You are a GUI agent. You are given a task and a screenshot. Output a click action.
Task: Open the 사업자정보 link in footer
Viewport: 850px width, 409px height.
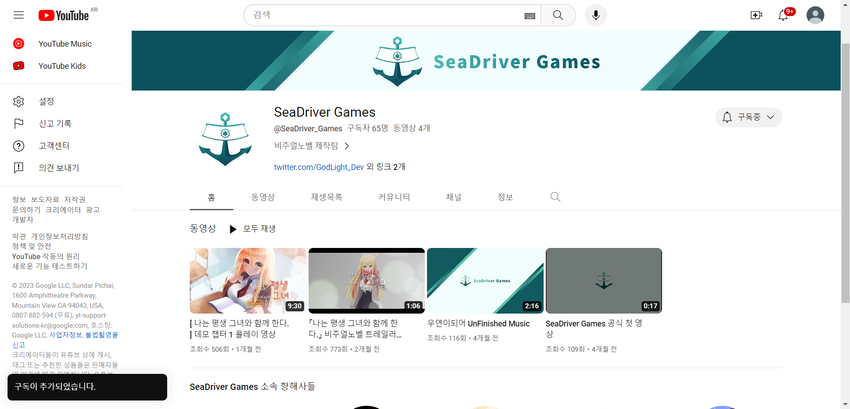pos(65,335)
